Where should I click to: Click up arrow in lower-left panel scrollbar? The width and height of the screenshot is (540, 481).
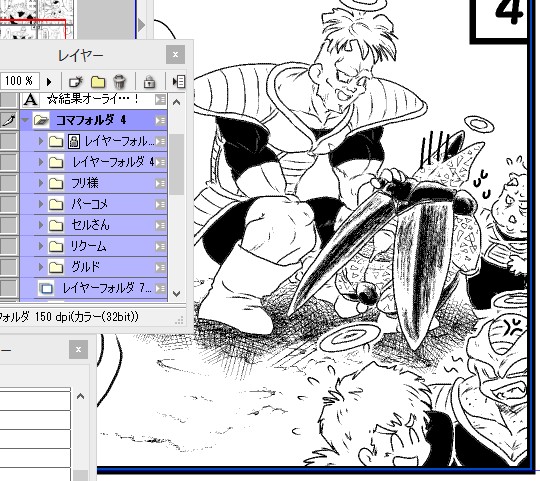click(80, 397)
